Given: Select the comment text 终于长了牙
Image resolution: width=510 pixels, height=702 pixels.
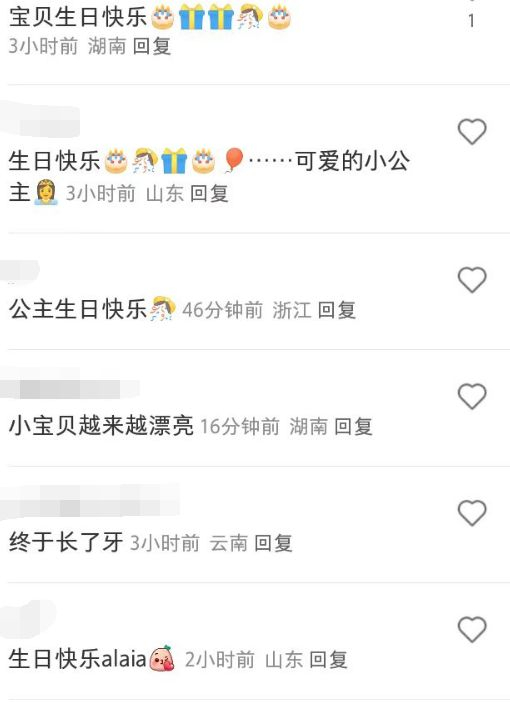Looking at the screenshot, I should [66, 542].
